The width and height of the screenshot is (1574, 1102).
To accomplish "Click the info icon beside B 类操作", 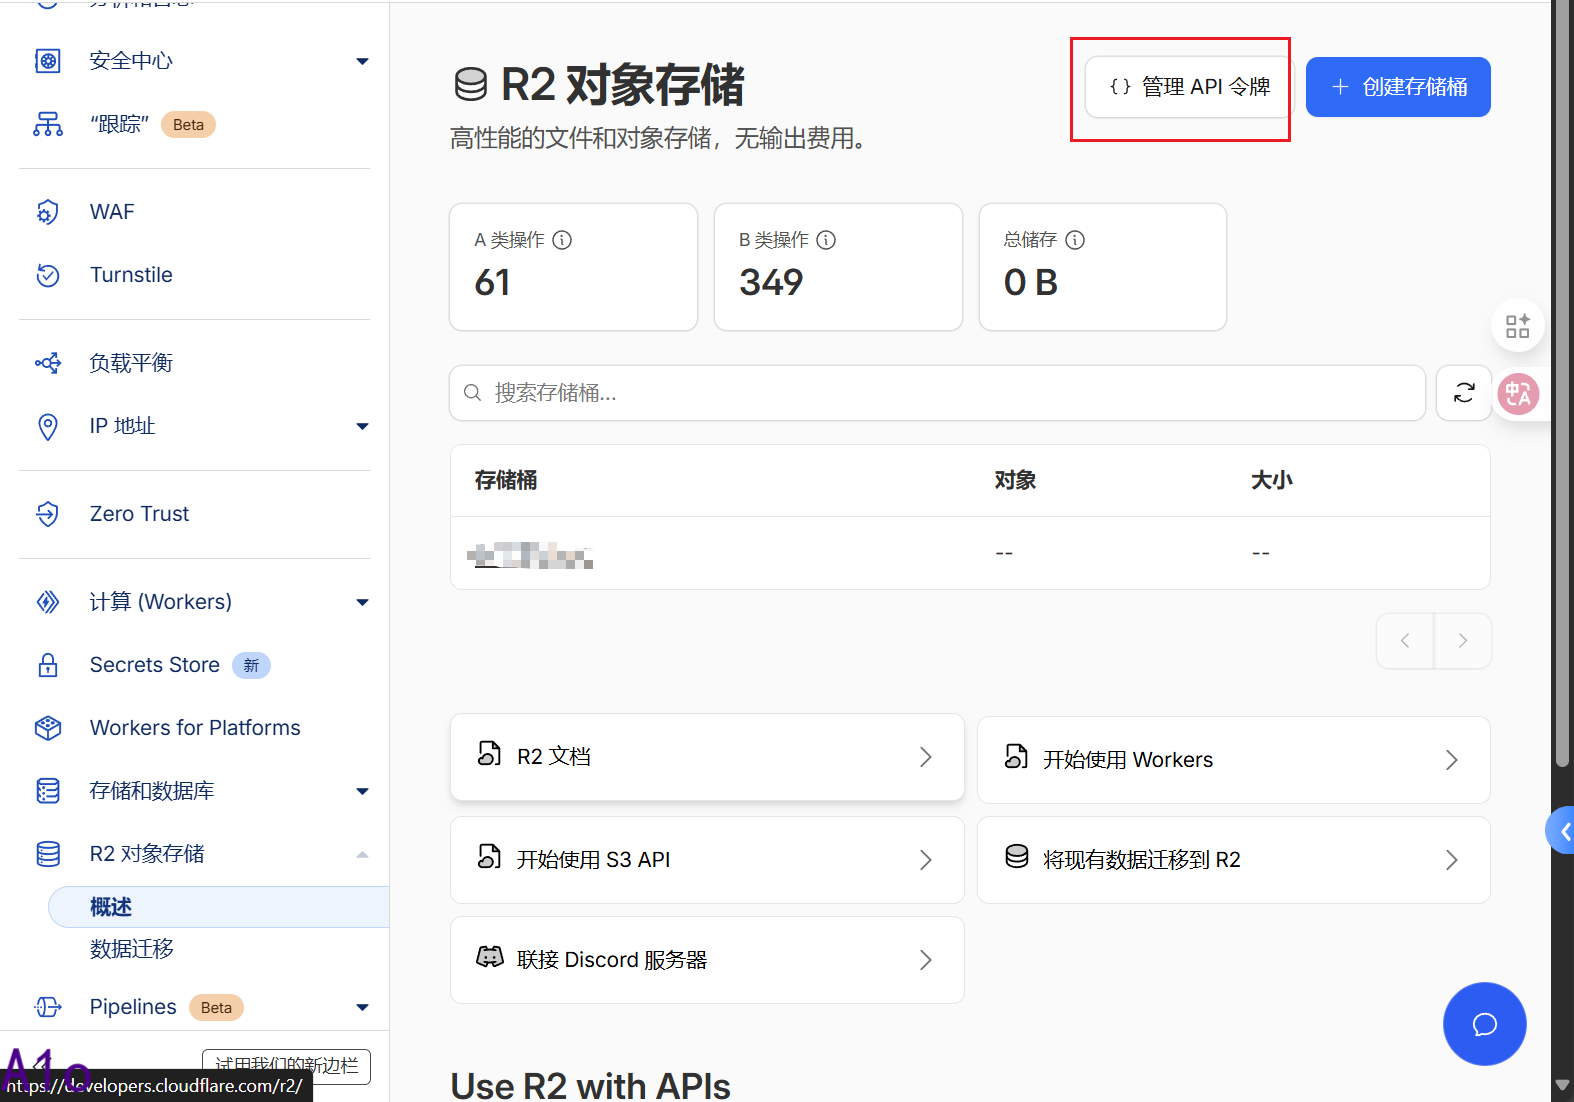I will (826, 240).
